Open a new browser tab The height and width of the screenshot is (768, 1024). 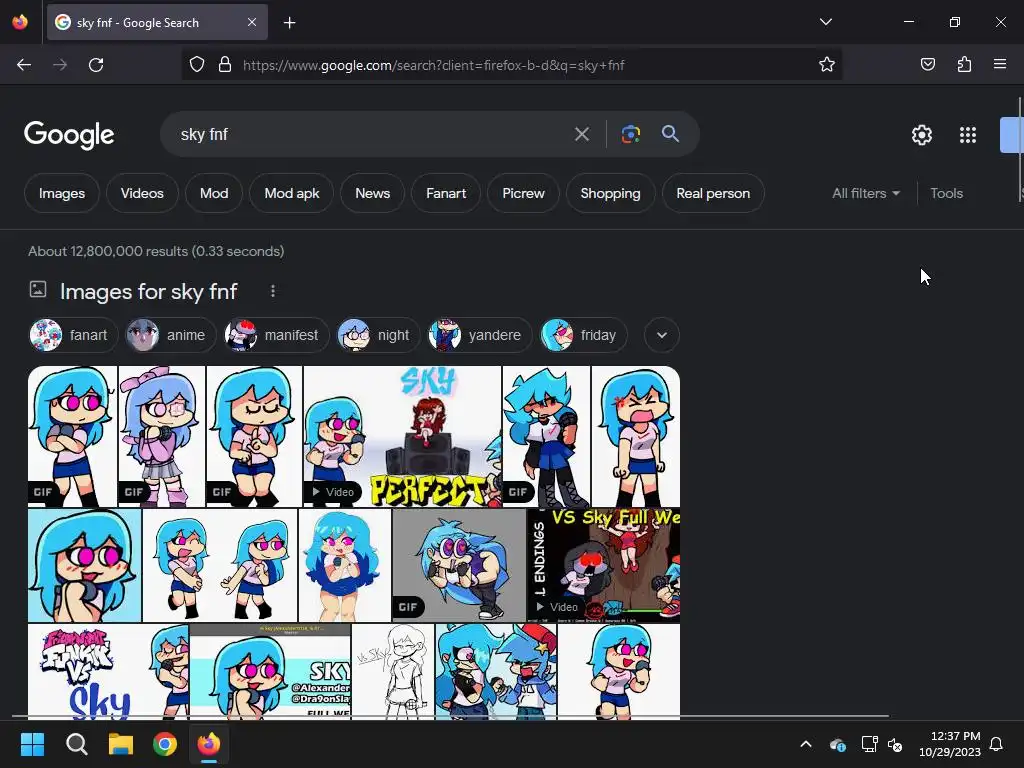point(289,23)
